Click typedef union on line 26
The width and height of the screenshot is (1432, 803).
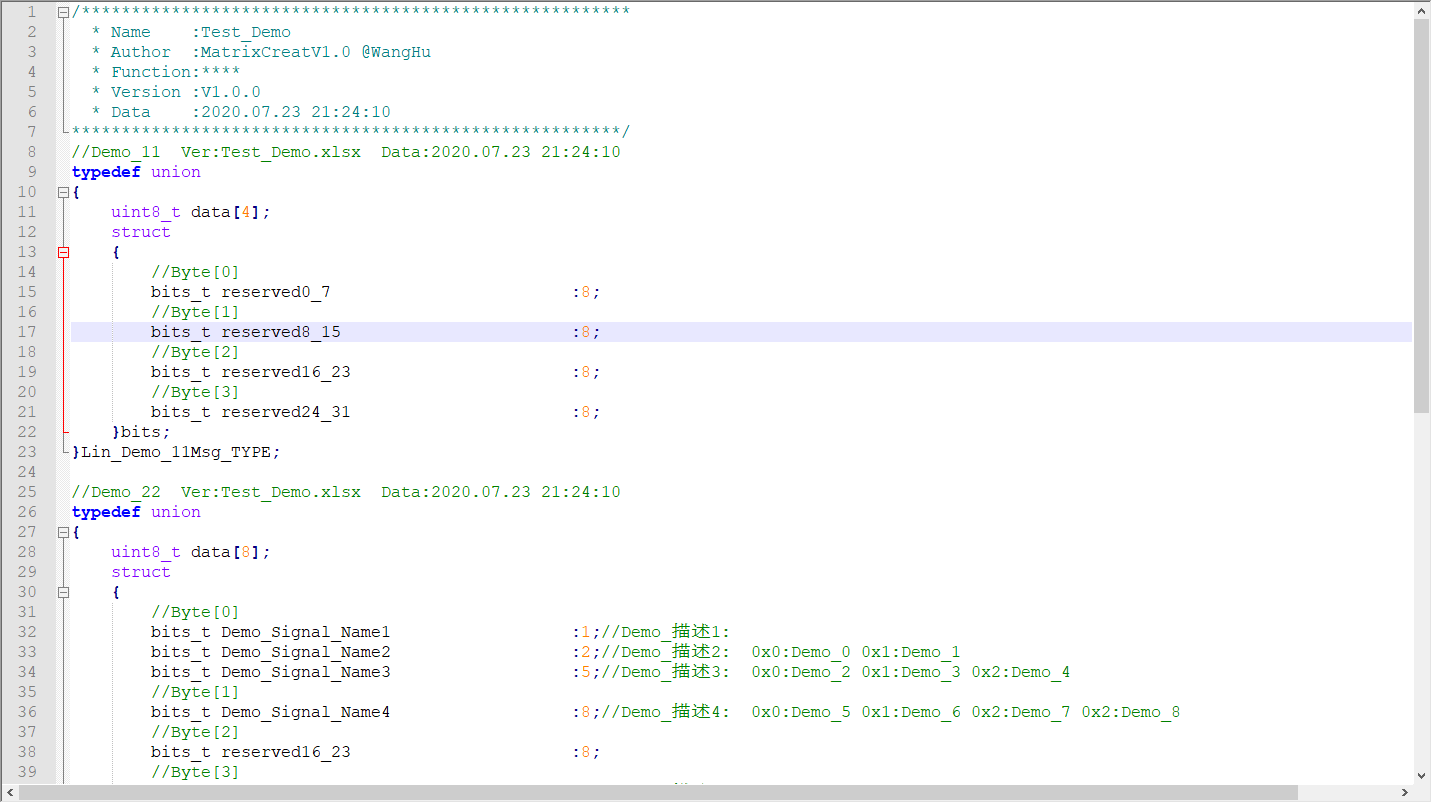(136, 512)
